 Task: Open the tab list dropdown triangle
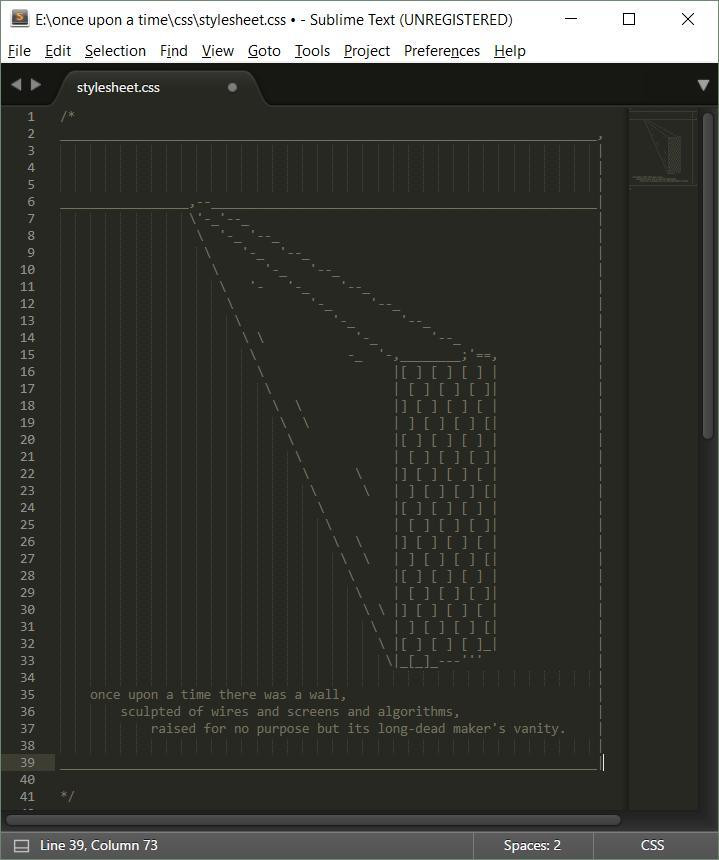[x=703, y=85]
